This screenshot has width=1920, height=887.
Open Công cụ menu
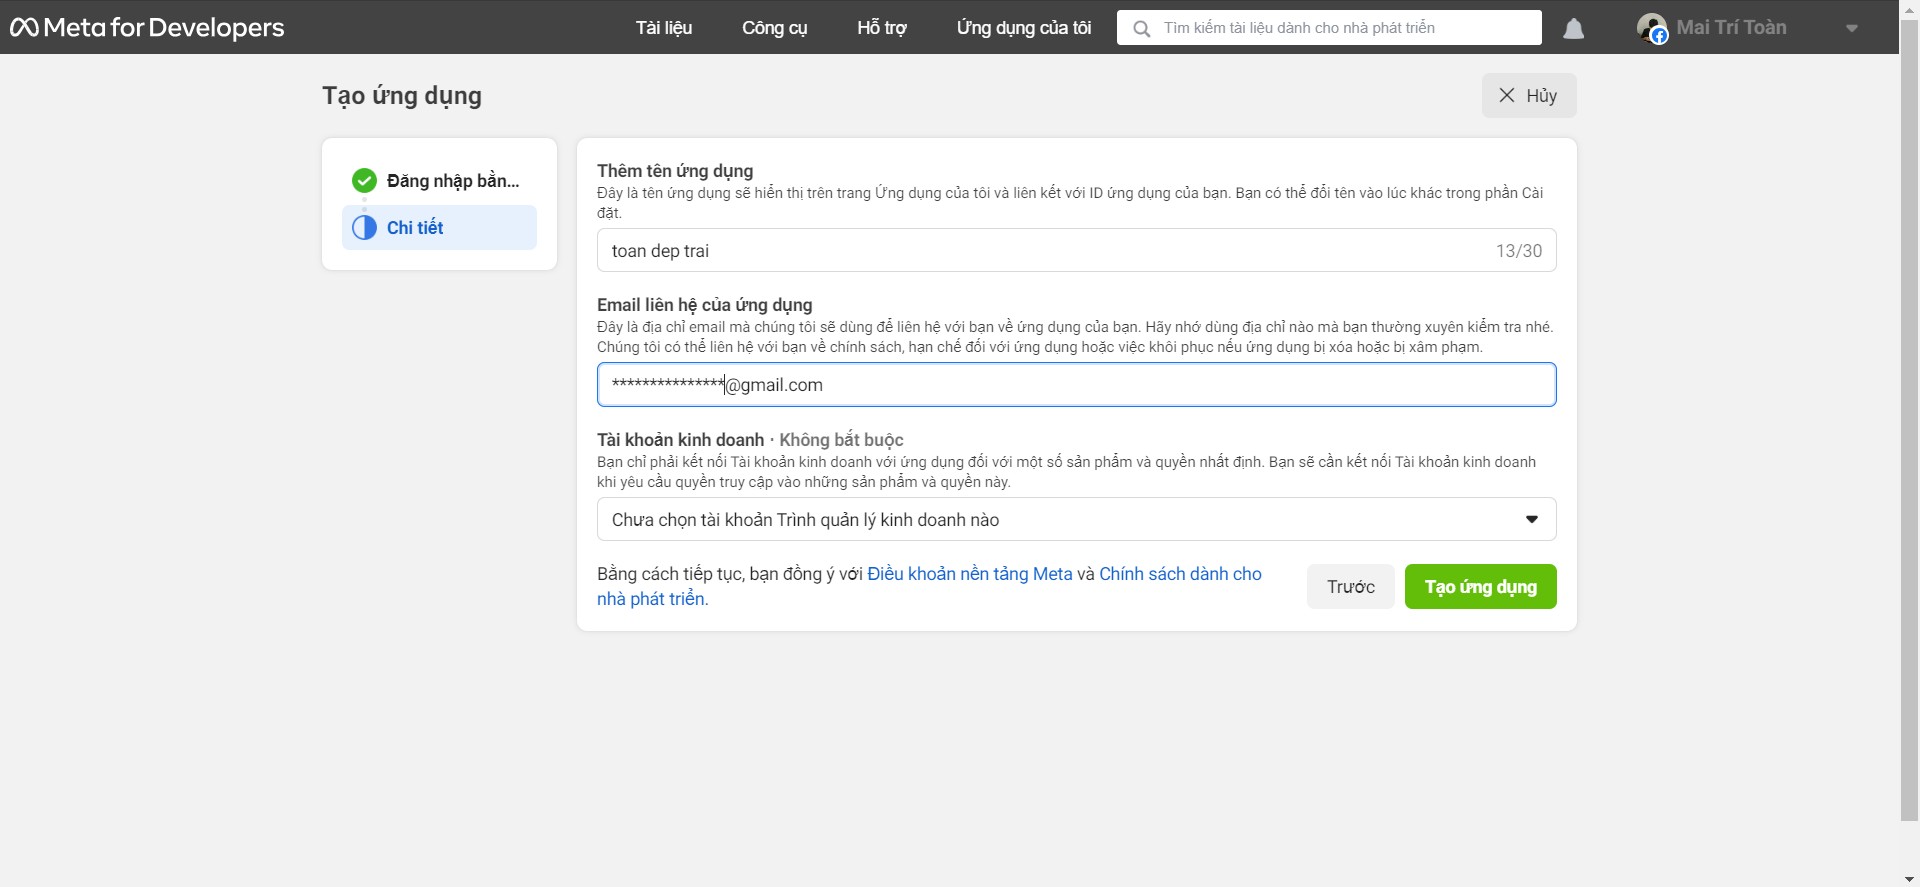pos(774,28)
